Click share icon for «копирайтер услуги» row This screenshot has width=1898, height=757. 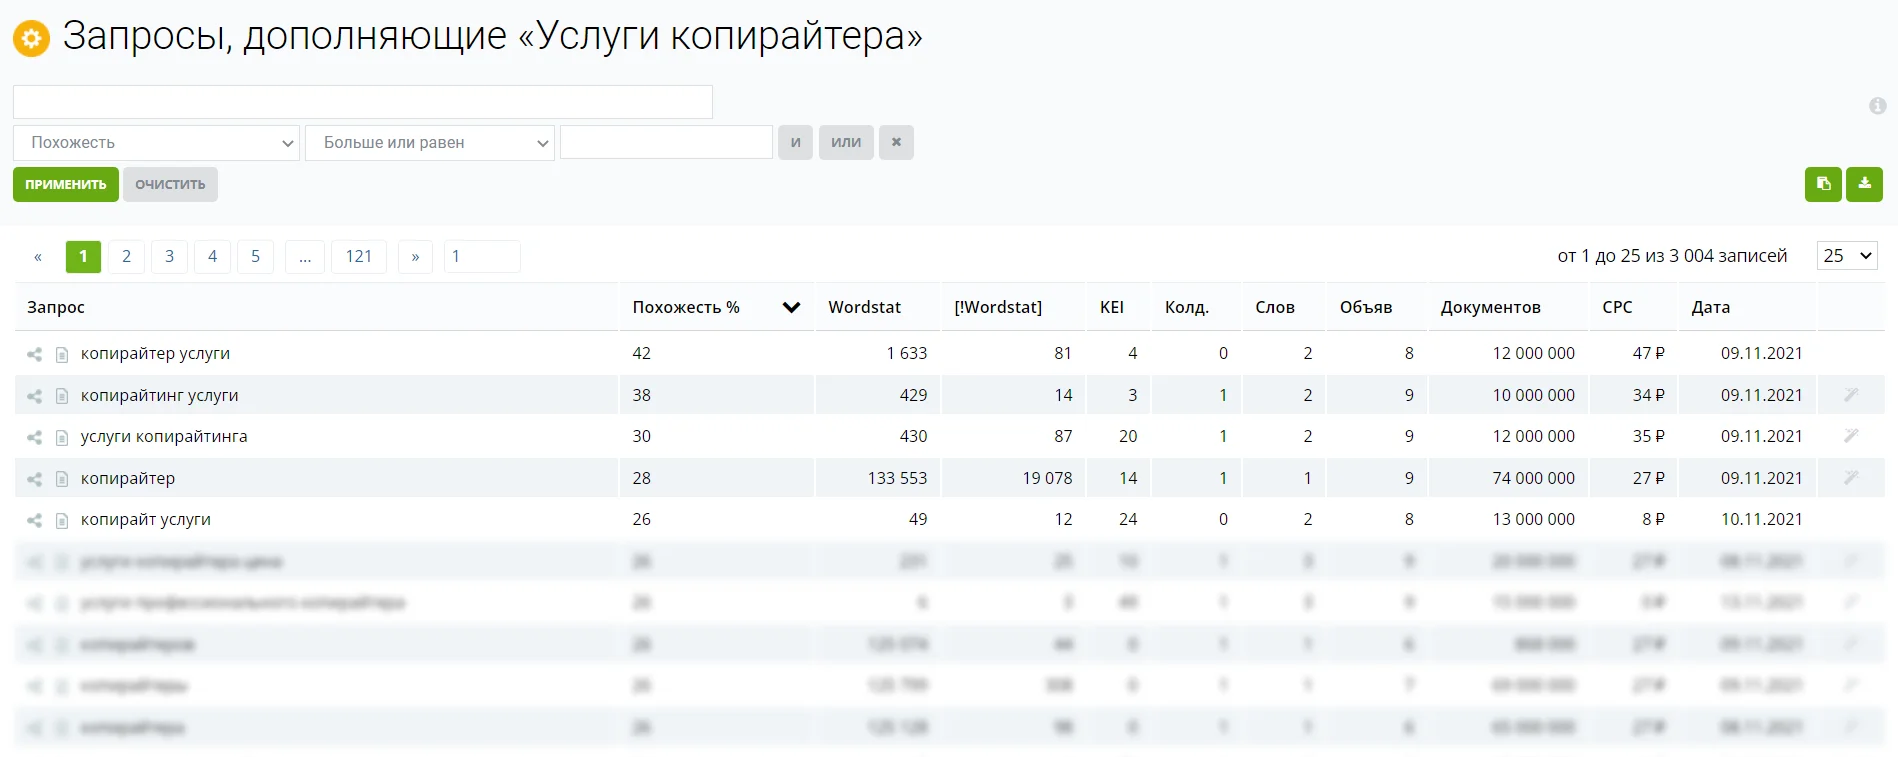[x=34, y=354]
